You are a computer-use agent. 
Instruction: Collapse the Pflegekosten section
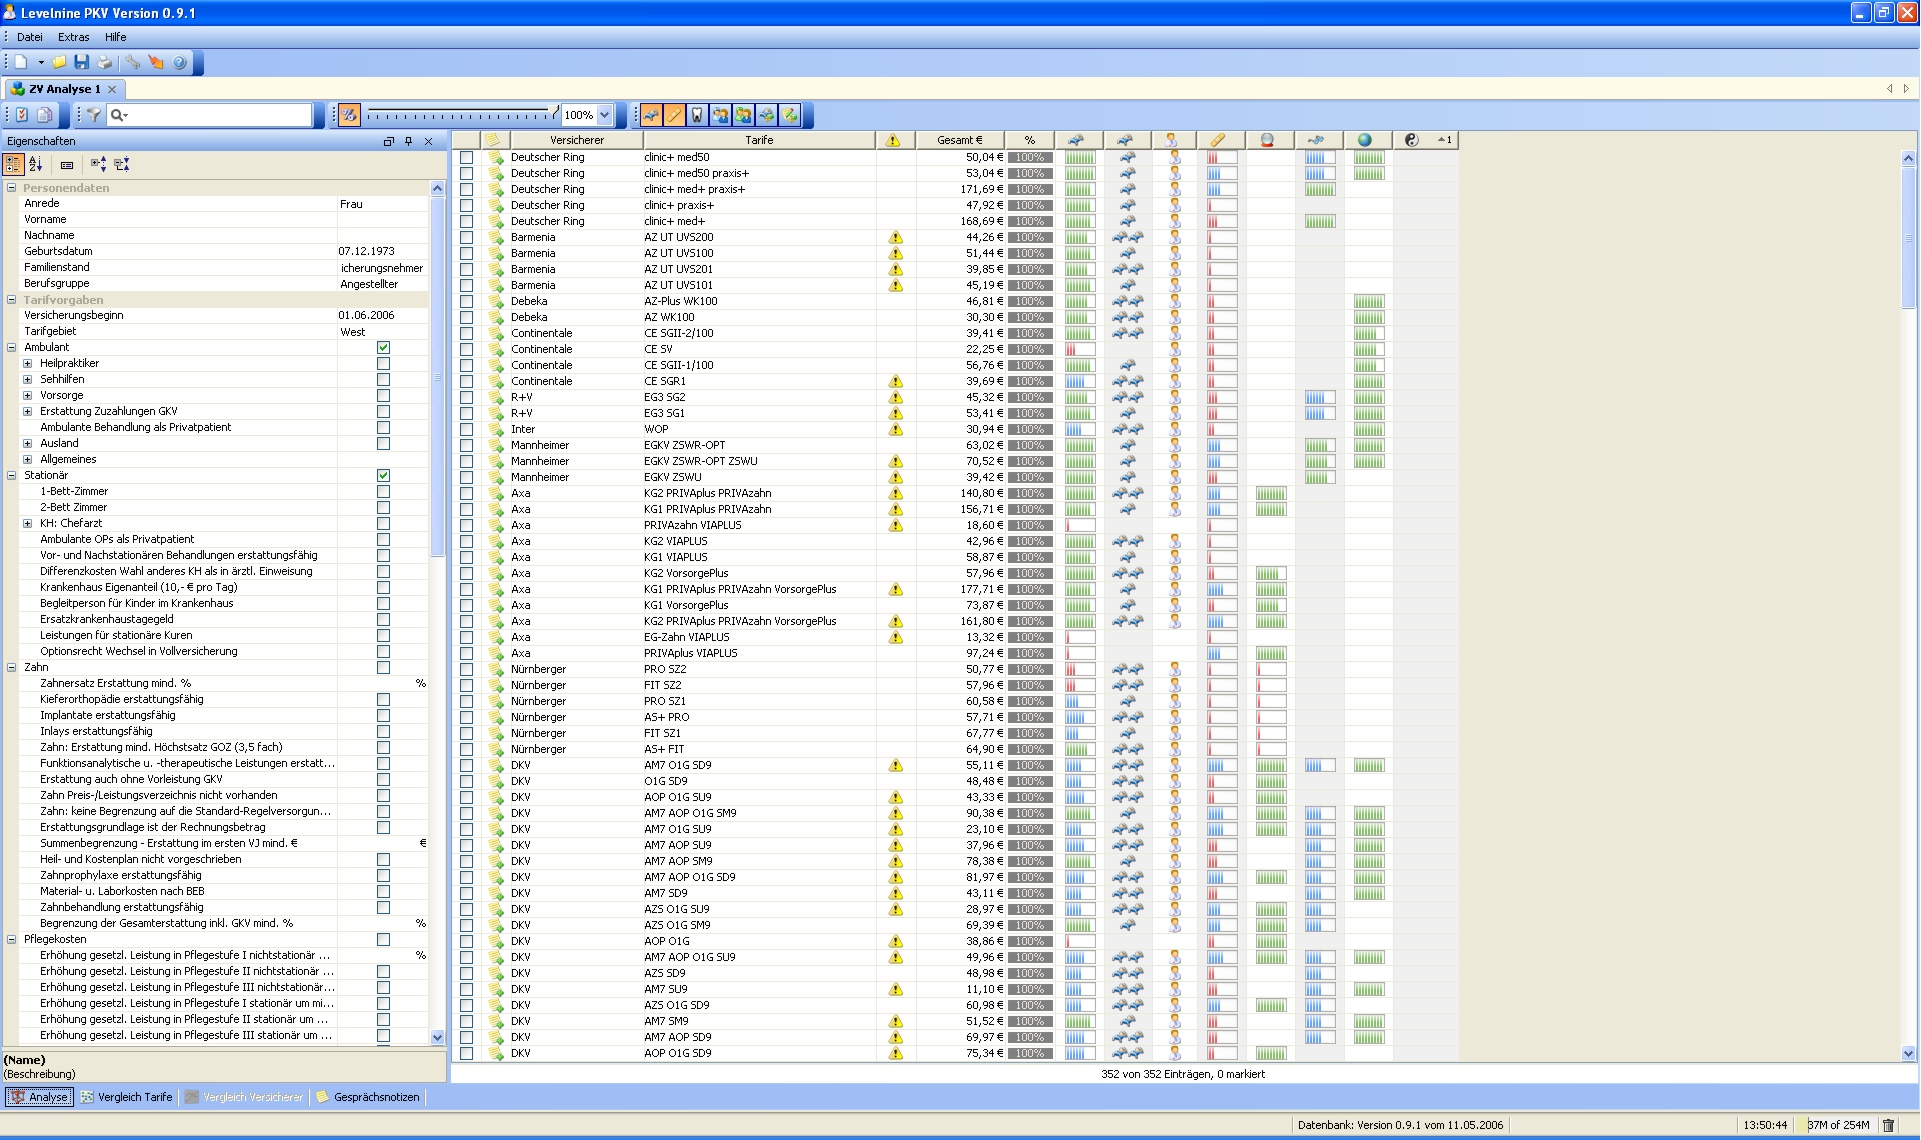[12, 939]
